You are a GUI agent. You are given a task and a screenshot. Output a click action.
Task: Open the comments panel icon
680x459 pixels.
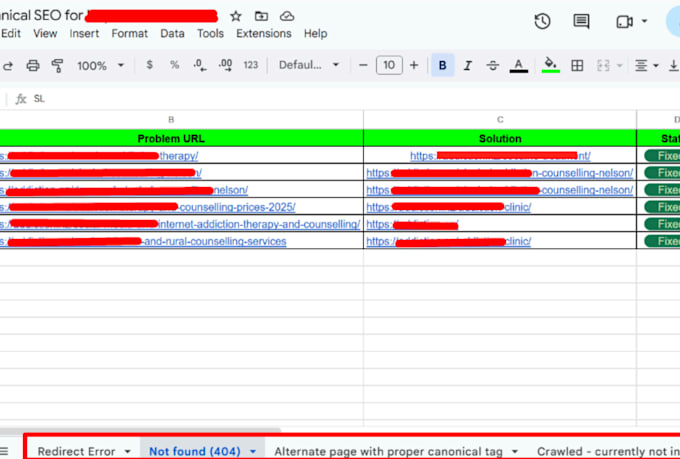pyautogui.click(x=581, y=21)
